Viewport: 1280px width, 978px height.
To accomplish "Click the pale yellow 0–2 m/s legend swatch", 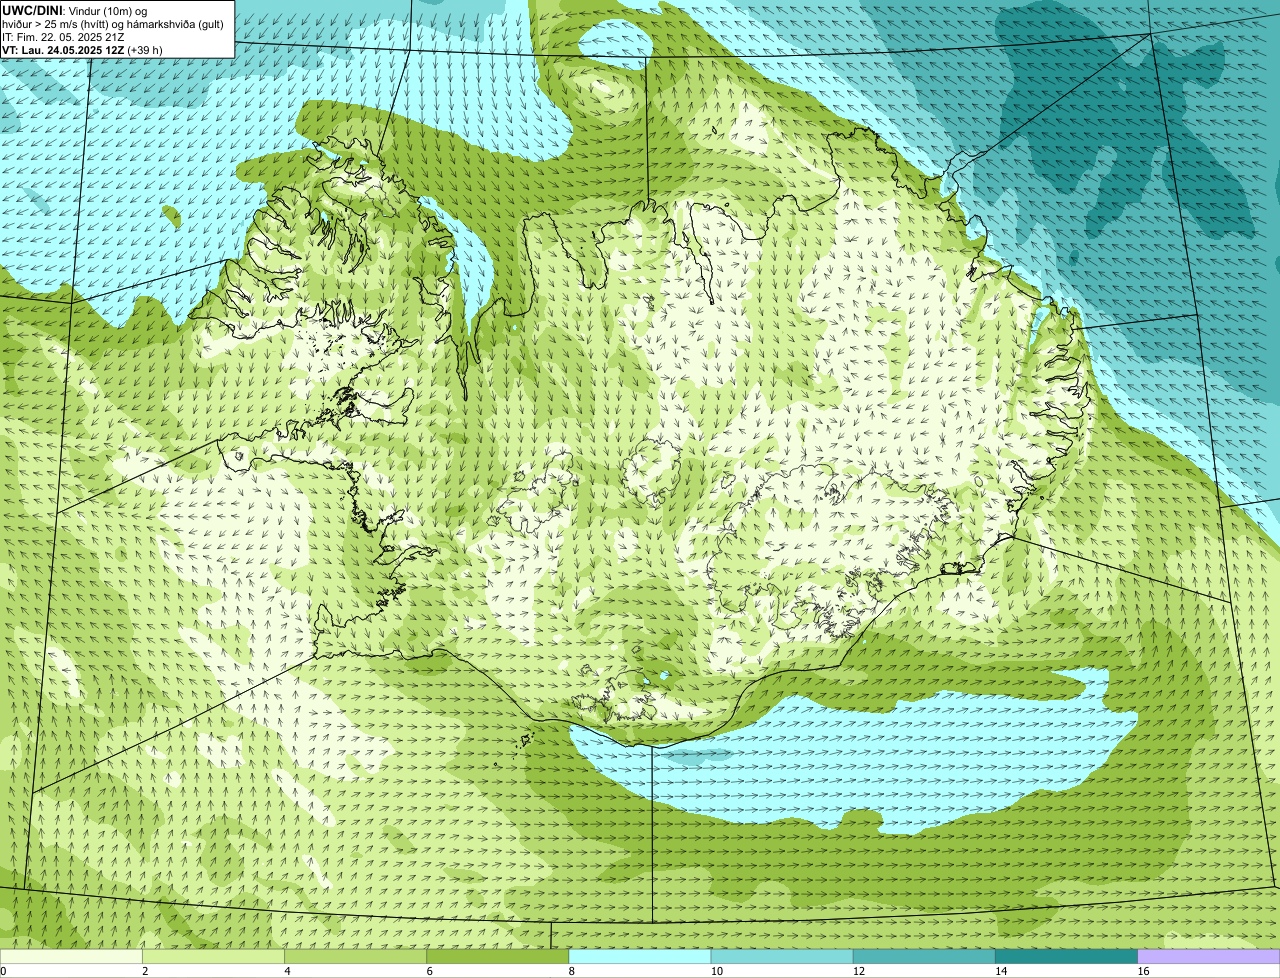I will (x=71, y=956).
